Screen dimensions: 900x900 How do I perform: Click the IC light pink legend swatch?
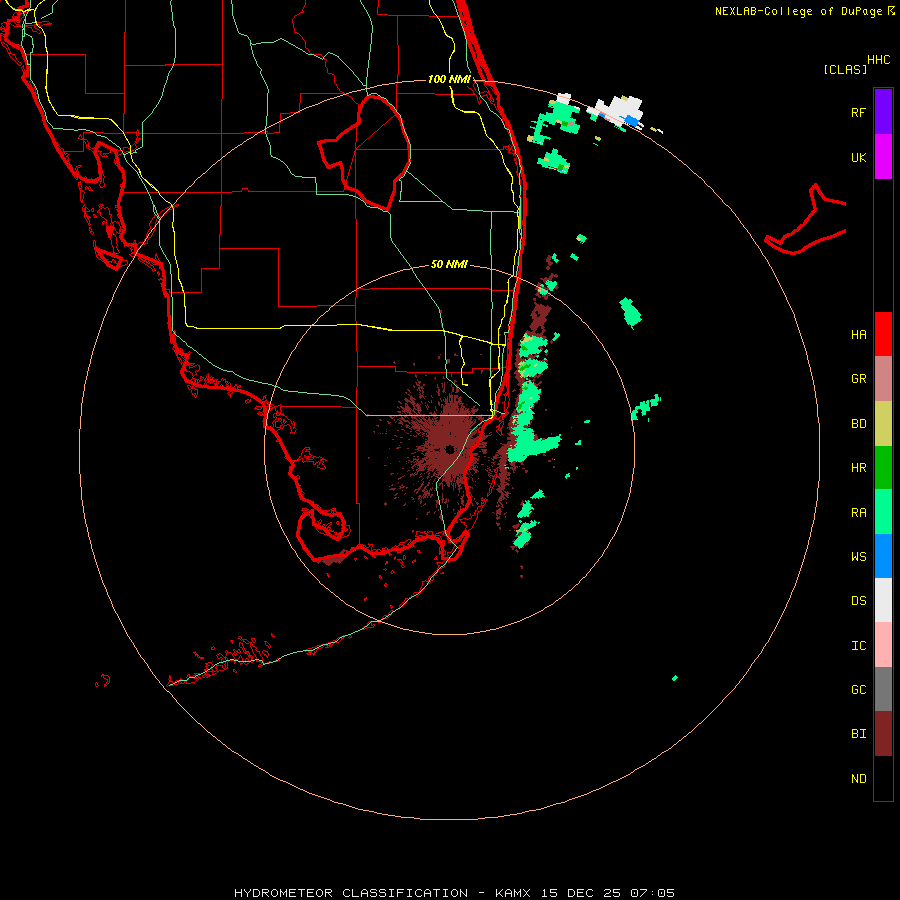(x=883, y=645)
